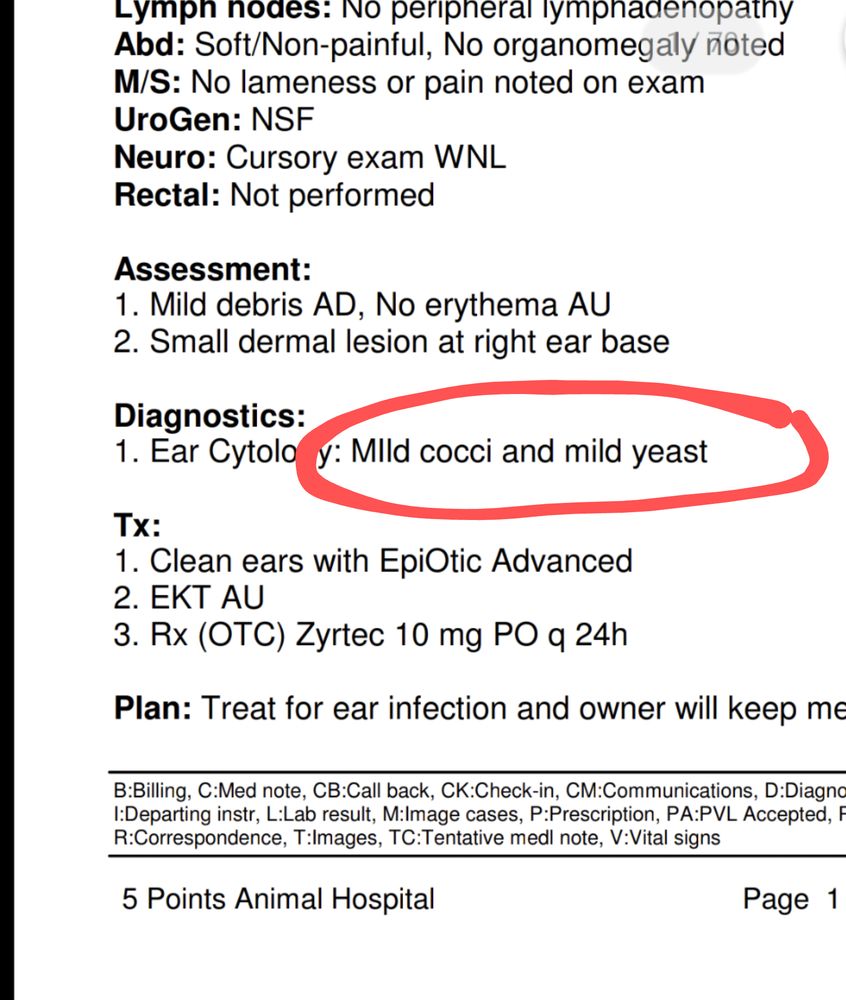
Task: Click '5 Points Animal Hospital' footer text
Action: coord(278,899)
